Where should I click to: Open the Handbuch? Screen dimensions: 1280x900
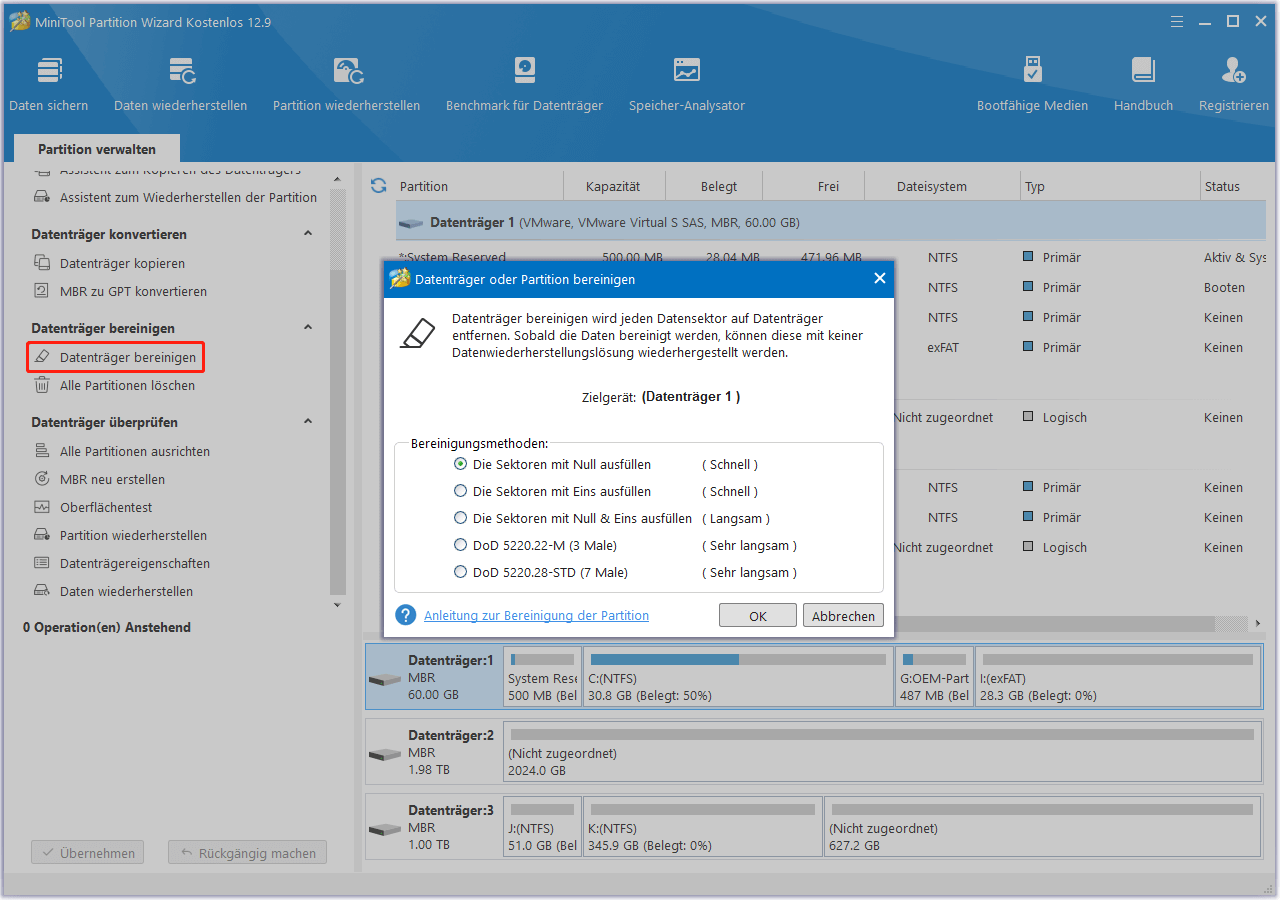pyautogui.click(x=1143, y=84)
